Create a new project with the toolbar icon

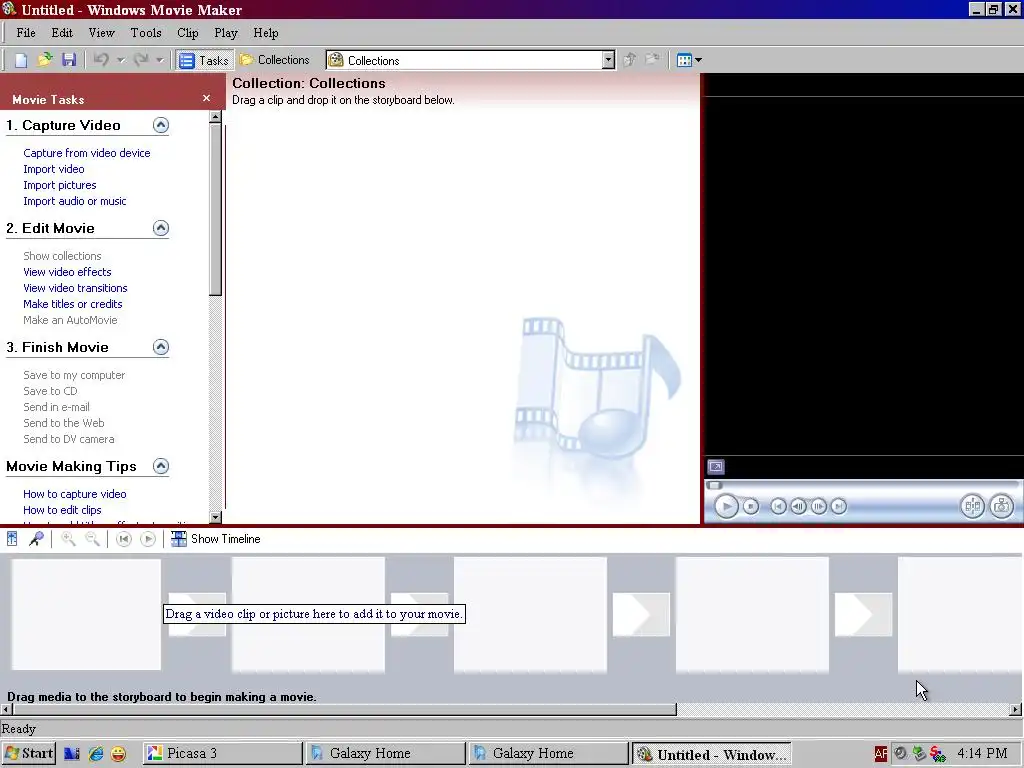(21, 60)
